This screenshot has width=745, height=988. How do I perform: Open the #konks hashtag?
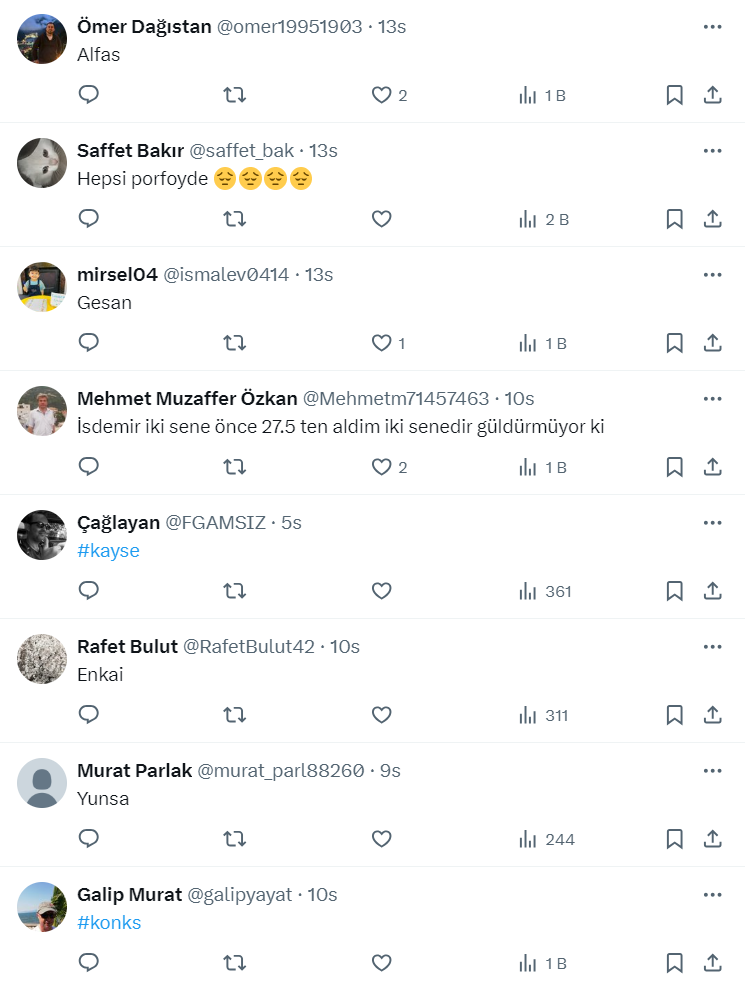click(109, 923)
